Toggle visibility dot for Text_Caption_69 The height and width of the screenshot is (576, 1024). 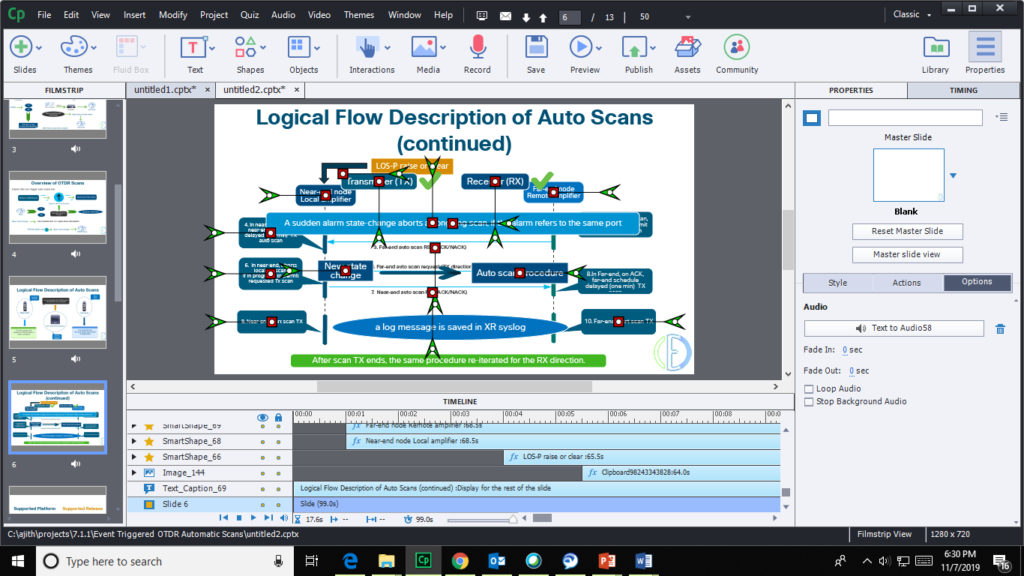click(x=263, y=489)
